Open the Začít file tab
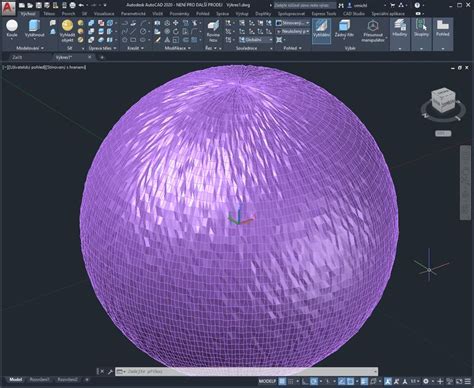Image resolution: width=474 pixels, height=388 pixels. click(x=17, y=57)
